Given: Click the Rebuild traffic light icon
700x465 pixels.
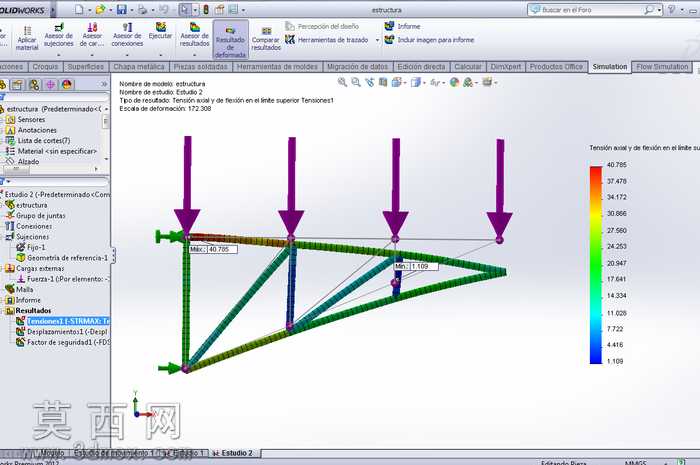Looking at the screenshot, I should tap(206, 9).
